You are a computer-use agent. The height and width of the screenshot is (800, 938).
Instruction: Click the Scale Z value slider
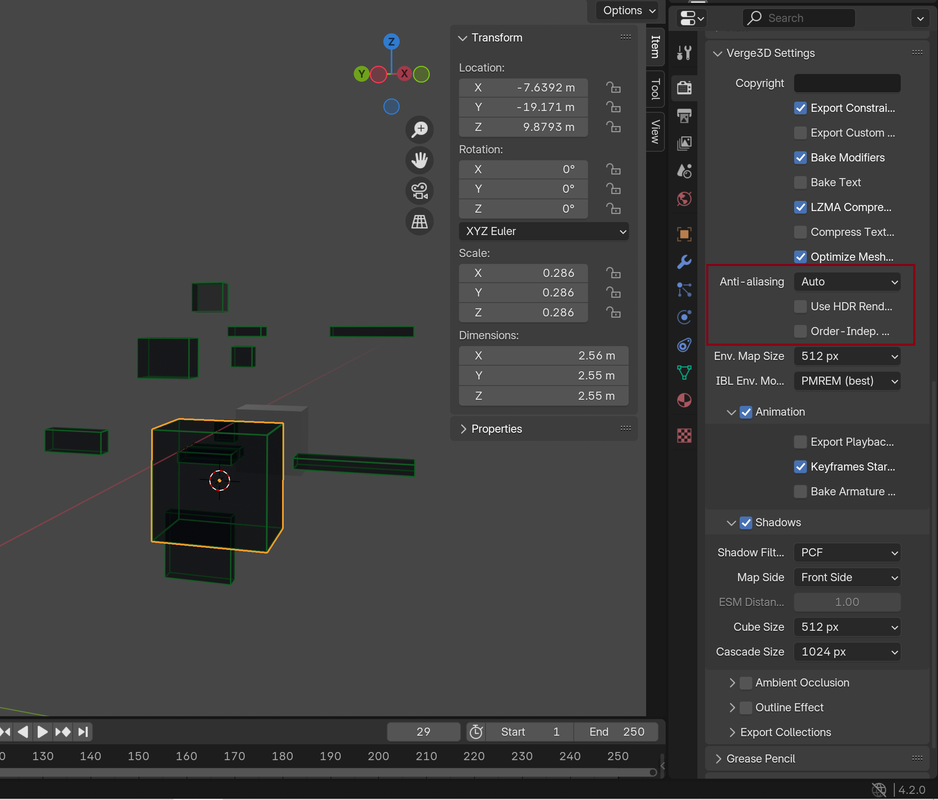[523, 312]
